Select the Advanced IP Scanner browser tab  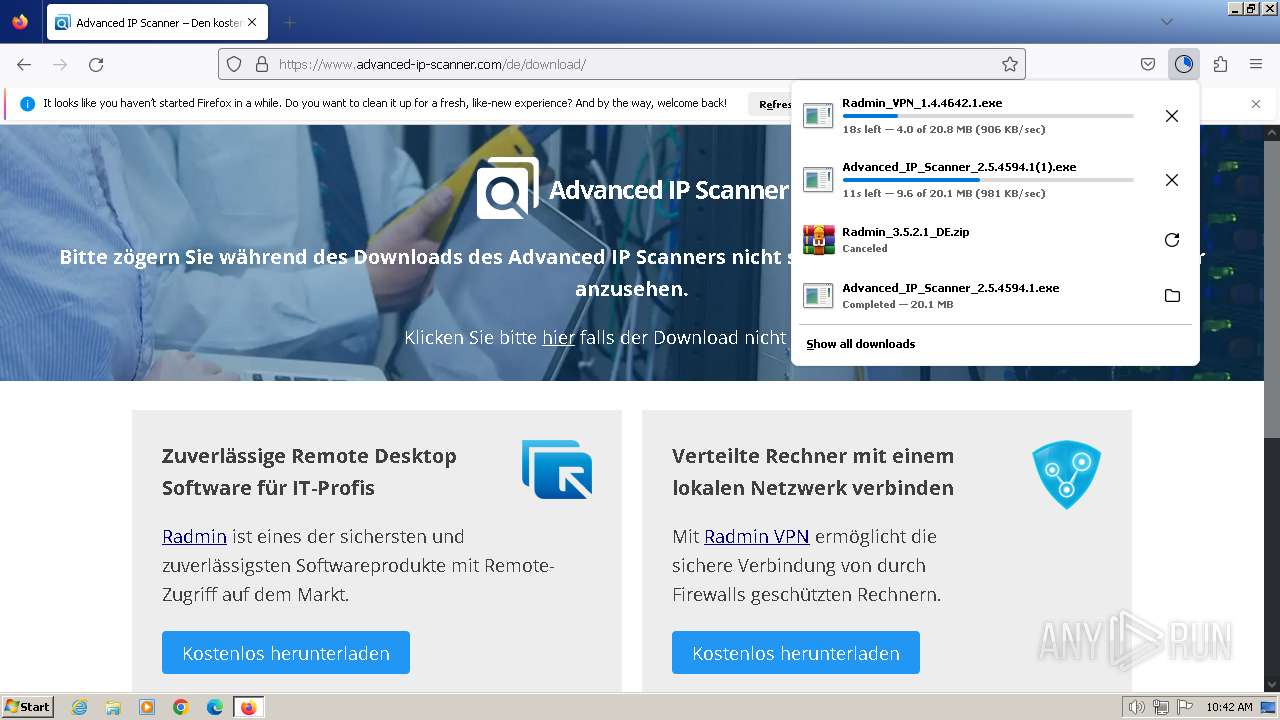pos(156,22)
